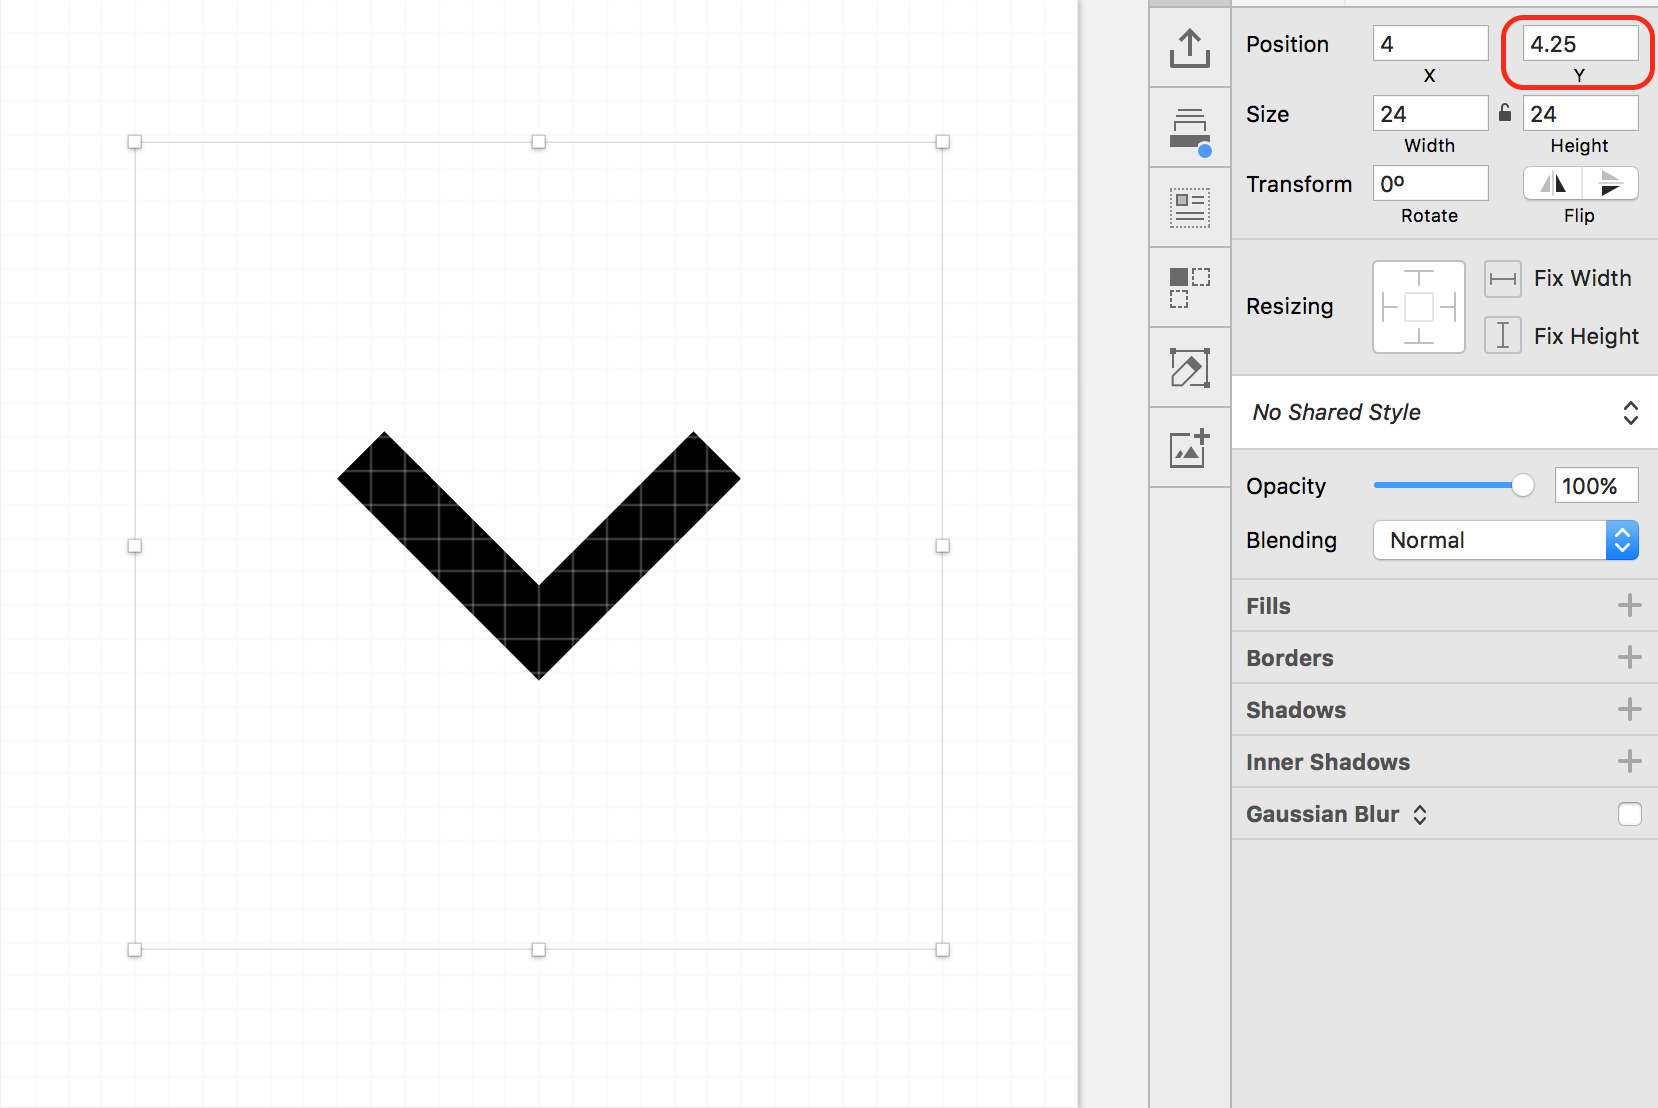Viewport: 1658px width, 1108px height.
Task: Add a new border
Action: click(1629, 657)
